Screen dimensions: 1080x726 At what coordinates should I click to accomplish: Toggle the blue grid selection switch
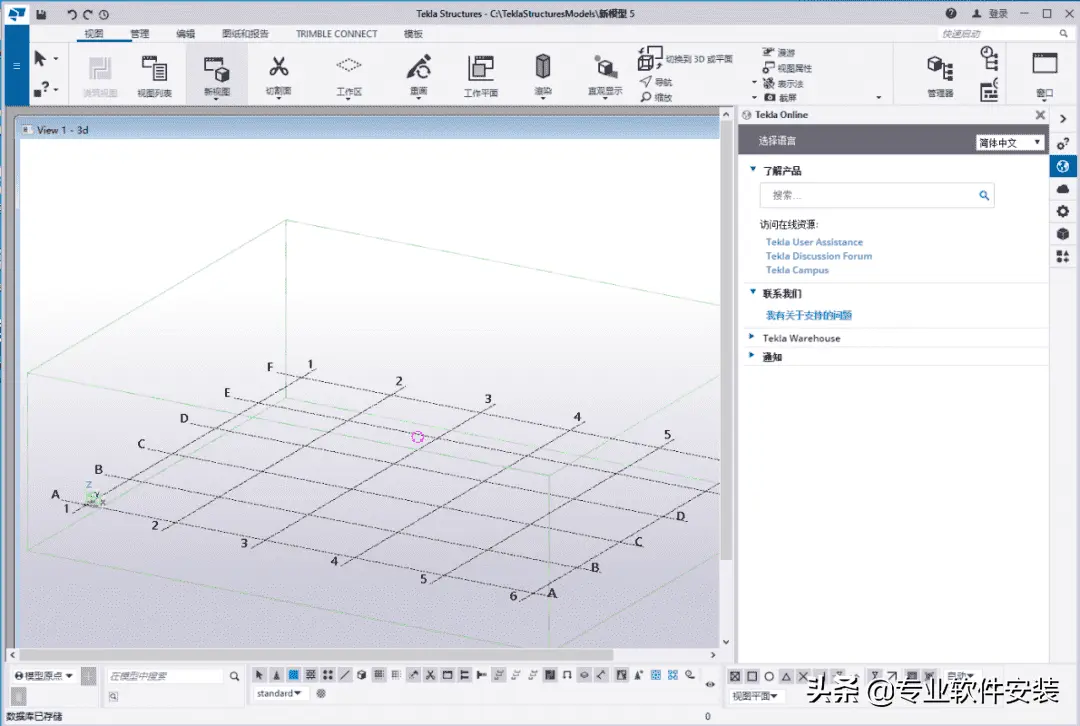point(293,675)
